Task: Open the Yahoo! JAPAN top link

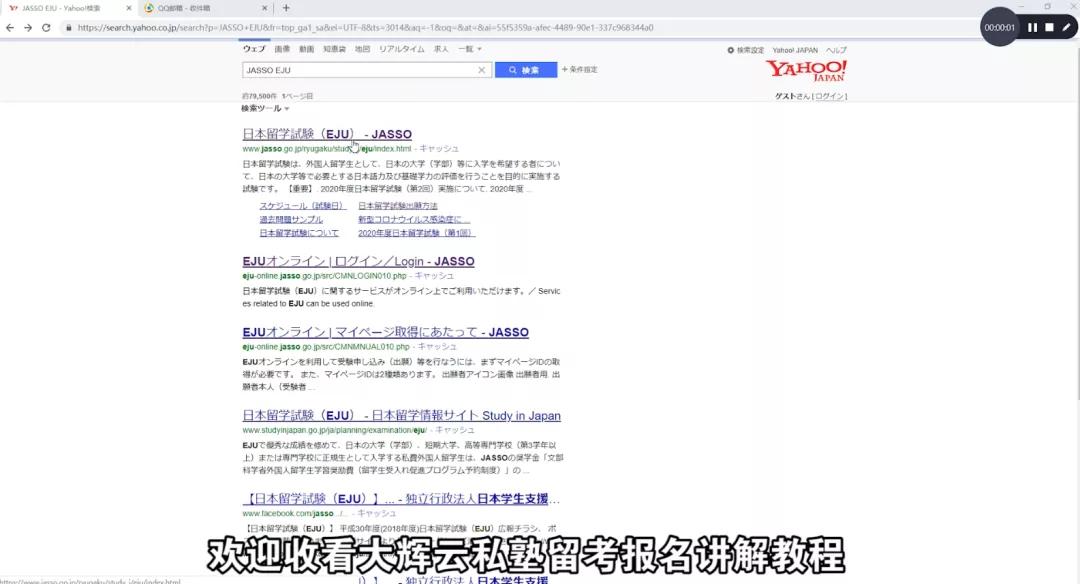Action: click(795, 50)
